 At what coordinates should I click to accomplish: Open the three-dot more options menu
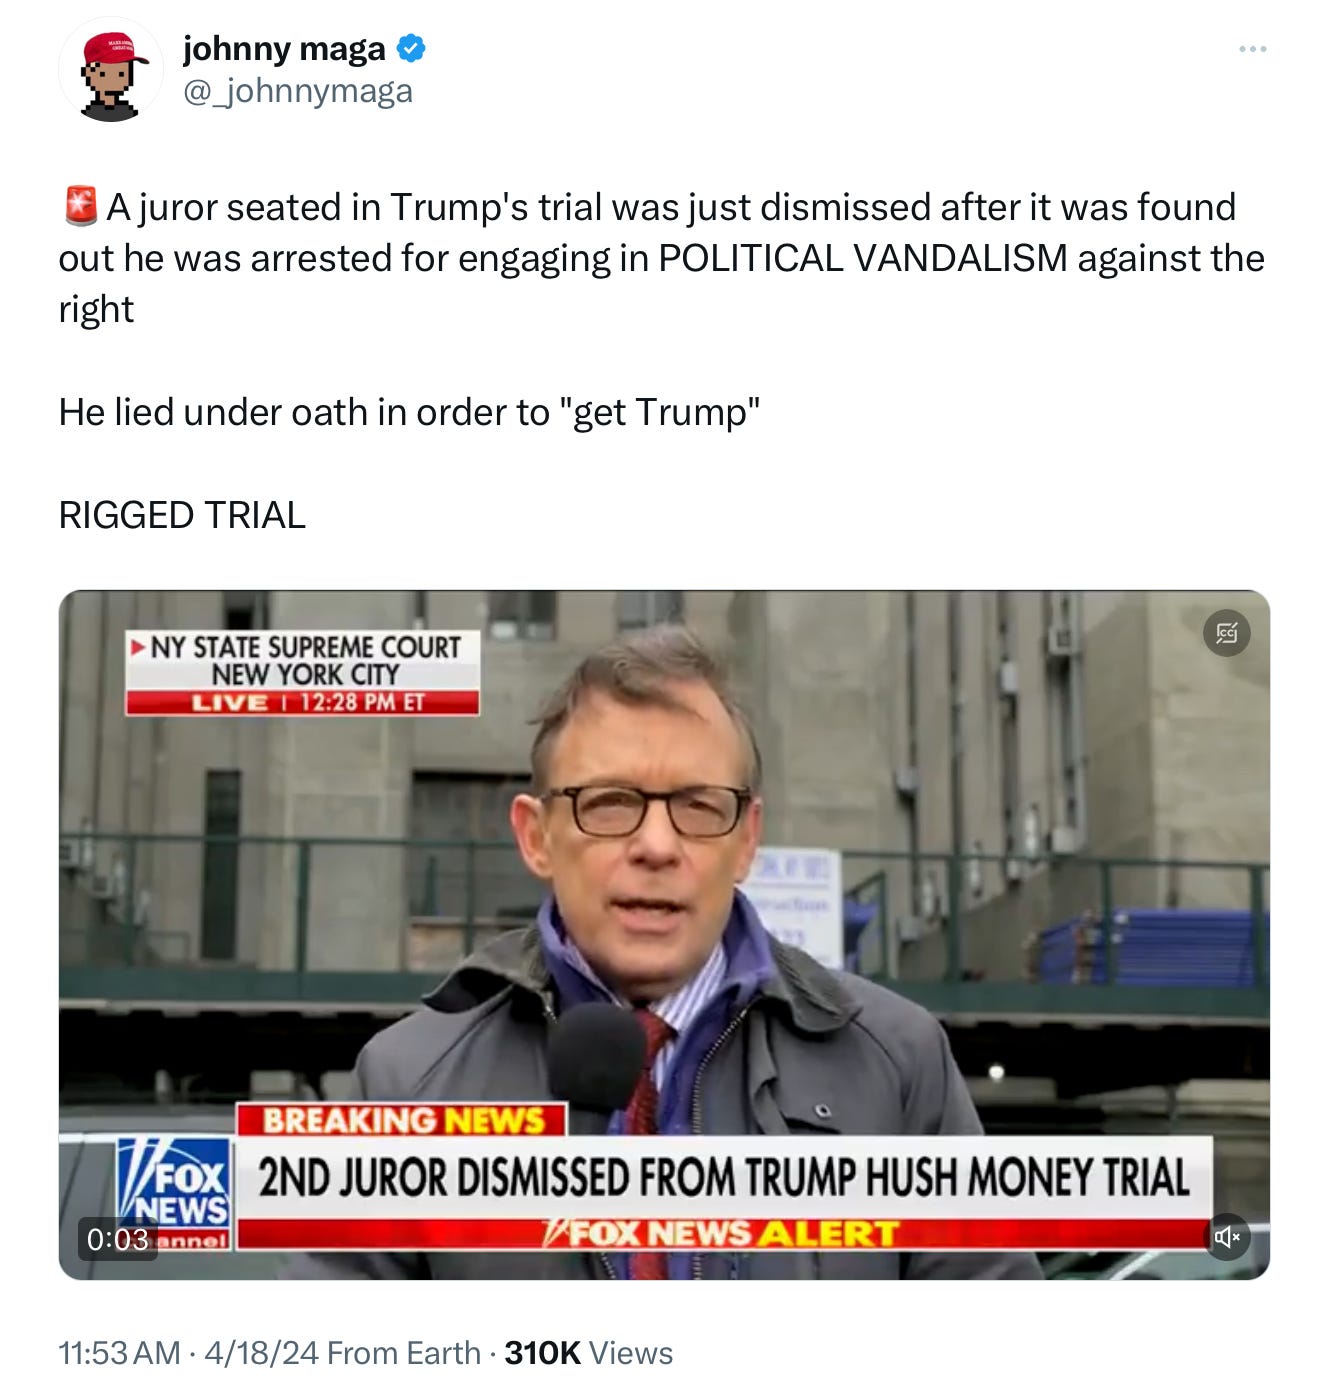pyautogui.click(x=1252, y=49)
